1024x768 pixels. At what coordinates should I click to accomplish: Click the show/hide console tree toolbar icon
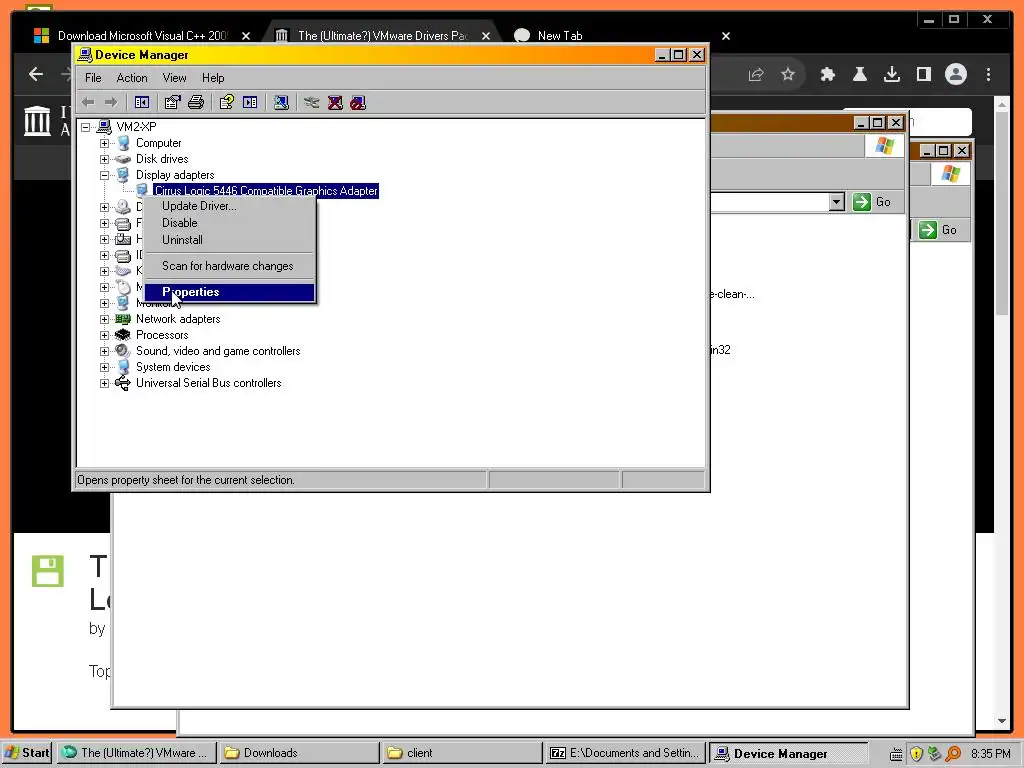142,103
